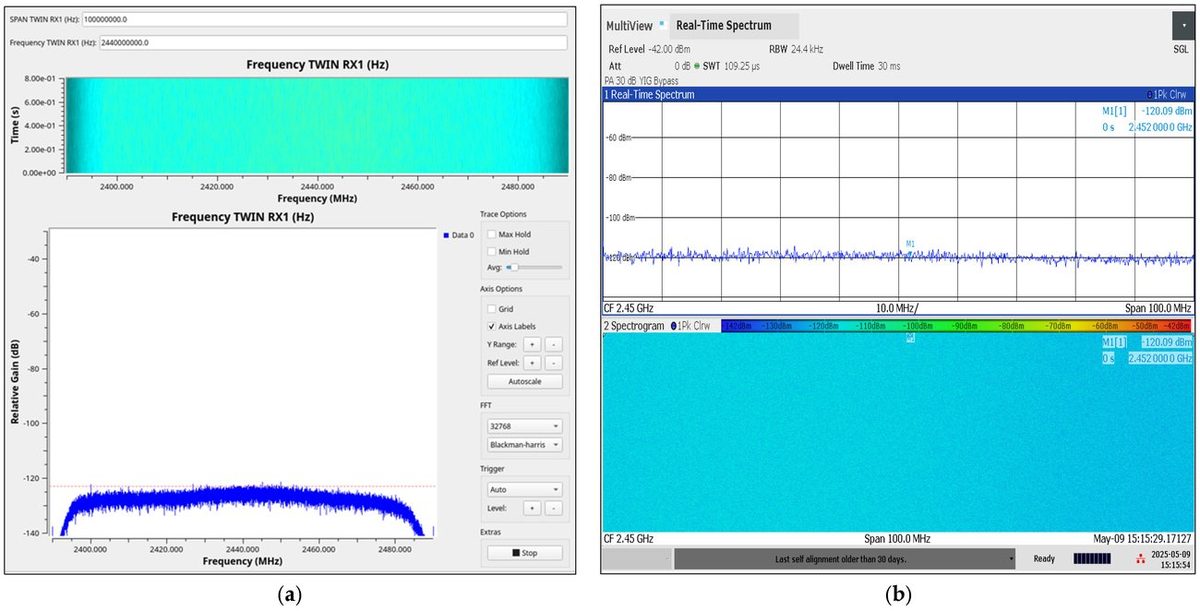Enable the Min Hold checkbox
This screenshot has width=1200, height=611.
click(x=492, y=251)
